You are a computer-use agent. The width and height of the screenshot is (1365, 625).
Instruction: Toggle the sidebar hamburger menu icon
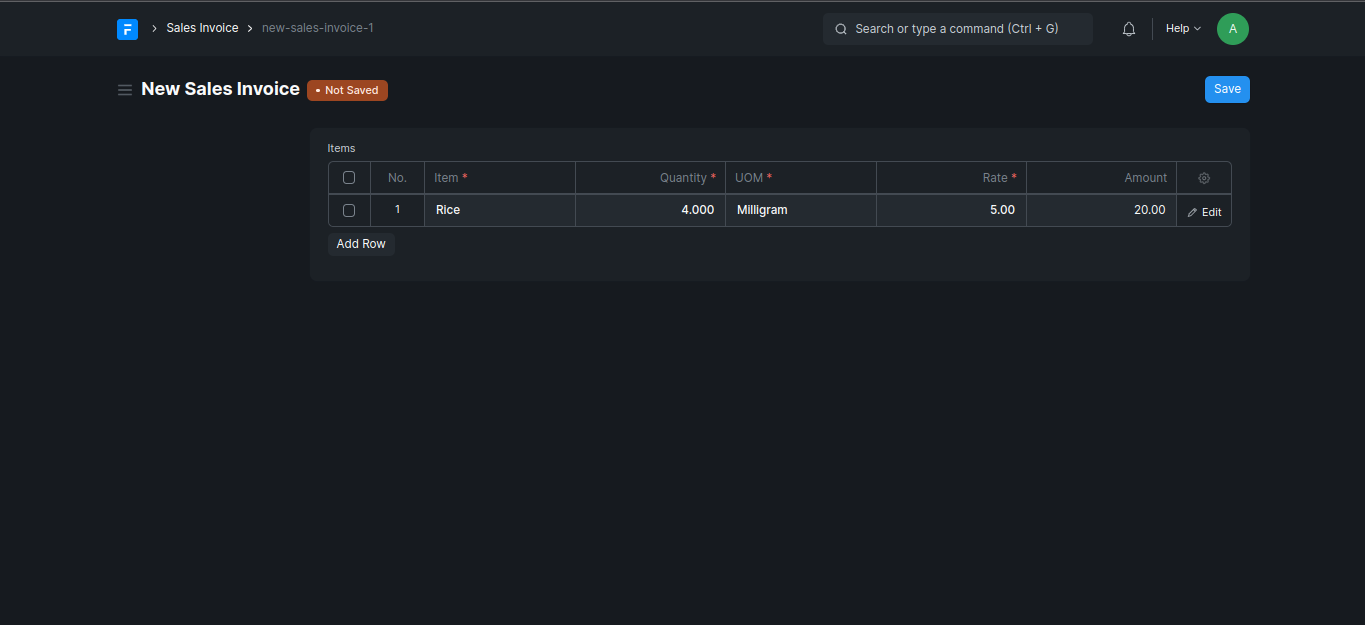pyautogui.click(x=125, y=90)
